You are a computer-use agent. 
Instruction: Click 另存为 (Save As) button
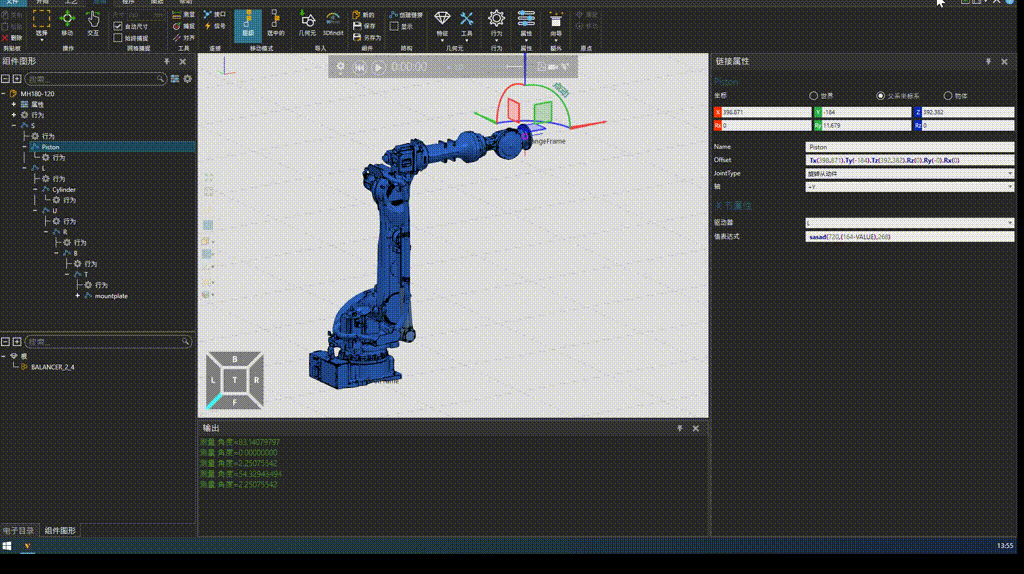(x=367, y=37)
